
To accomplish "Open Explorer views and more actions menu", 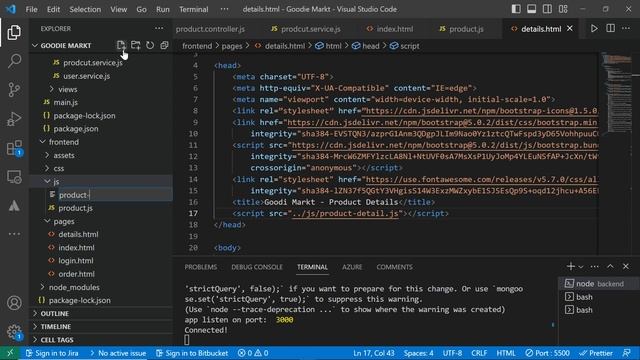I will coord(159,29).
